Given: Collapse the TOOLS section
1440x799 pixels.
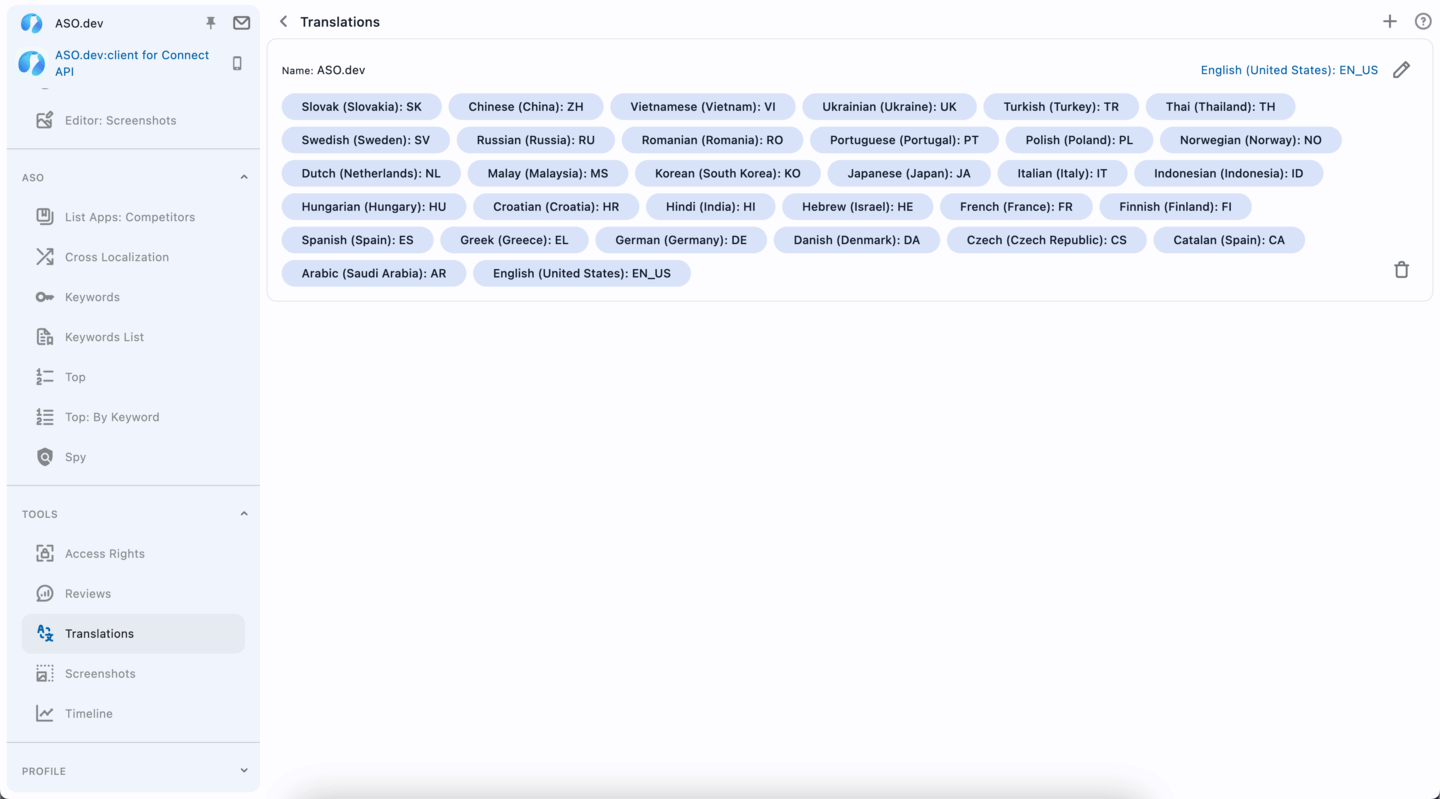Looking at the screenshot, I should (244, 514).
